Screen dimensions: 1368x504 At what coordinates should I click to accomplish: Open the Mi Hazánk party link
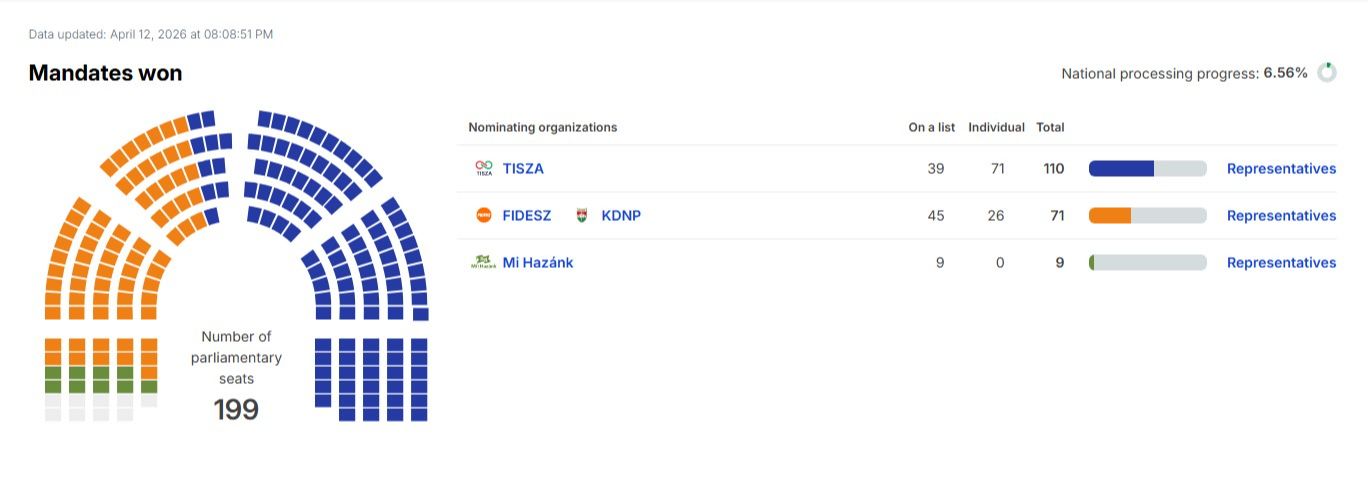[x=538, y=262]
